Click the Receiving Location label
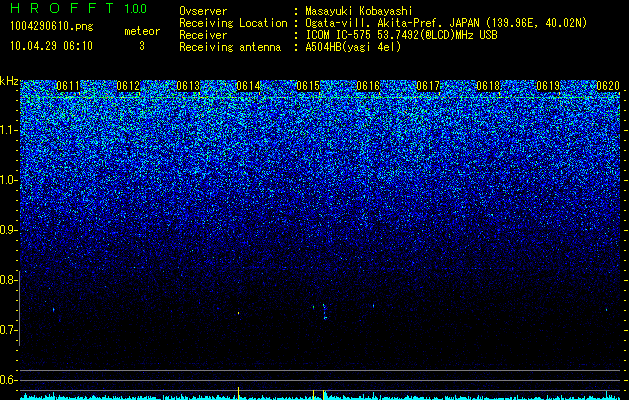Image resolution: width=629 pixels, height=400 pixels. coord(233,23)
